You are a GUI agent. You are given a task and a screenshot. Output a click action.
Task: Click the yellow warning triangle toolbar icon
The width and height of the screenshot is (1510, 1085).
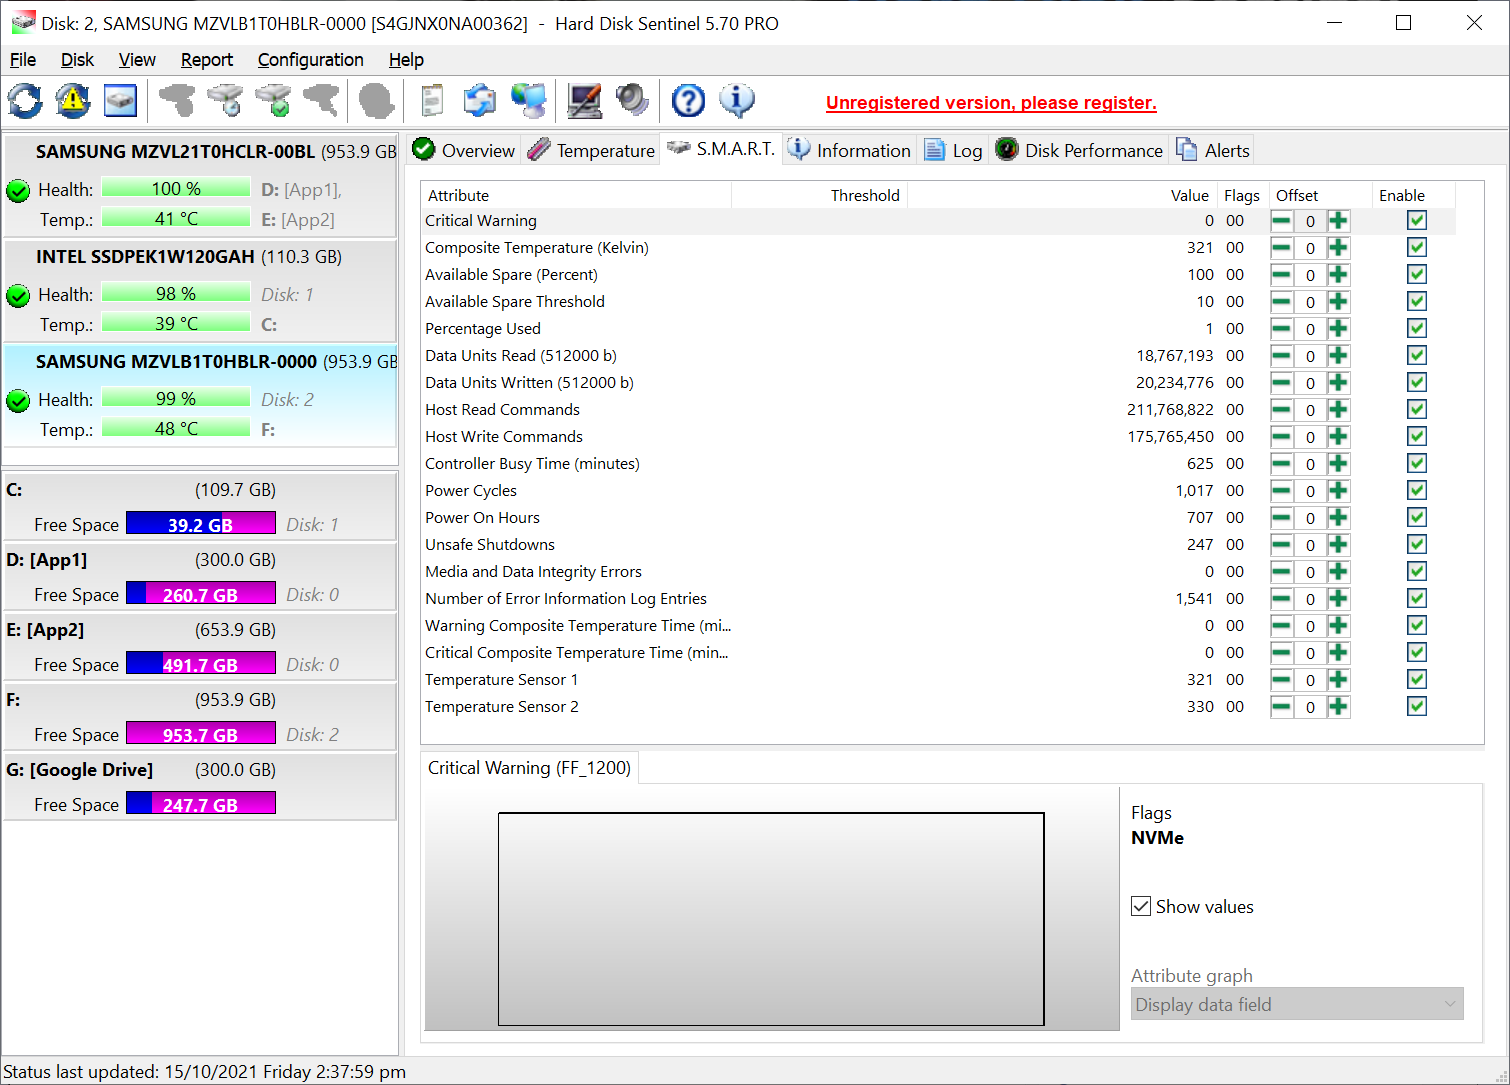point(72,100)
